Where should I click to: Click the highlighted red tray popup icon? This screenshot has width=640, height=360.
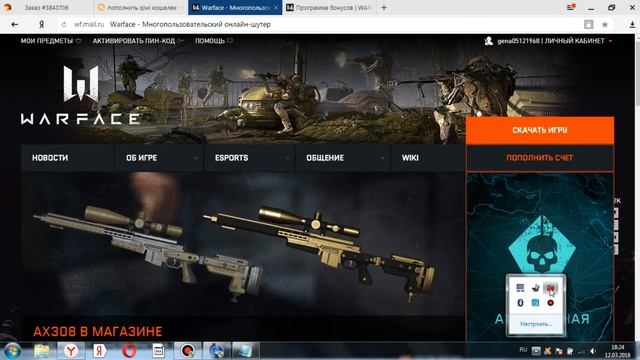pos(550,288)
